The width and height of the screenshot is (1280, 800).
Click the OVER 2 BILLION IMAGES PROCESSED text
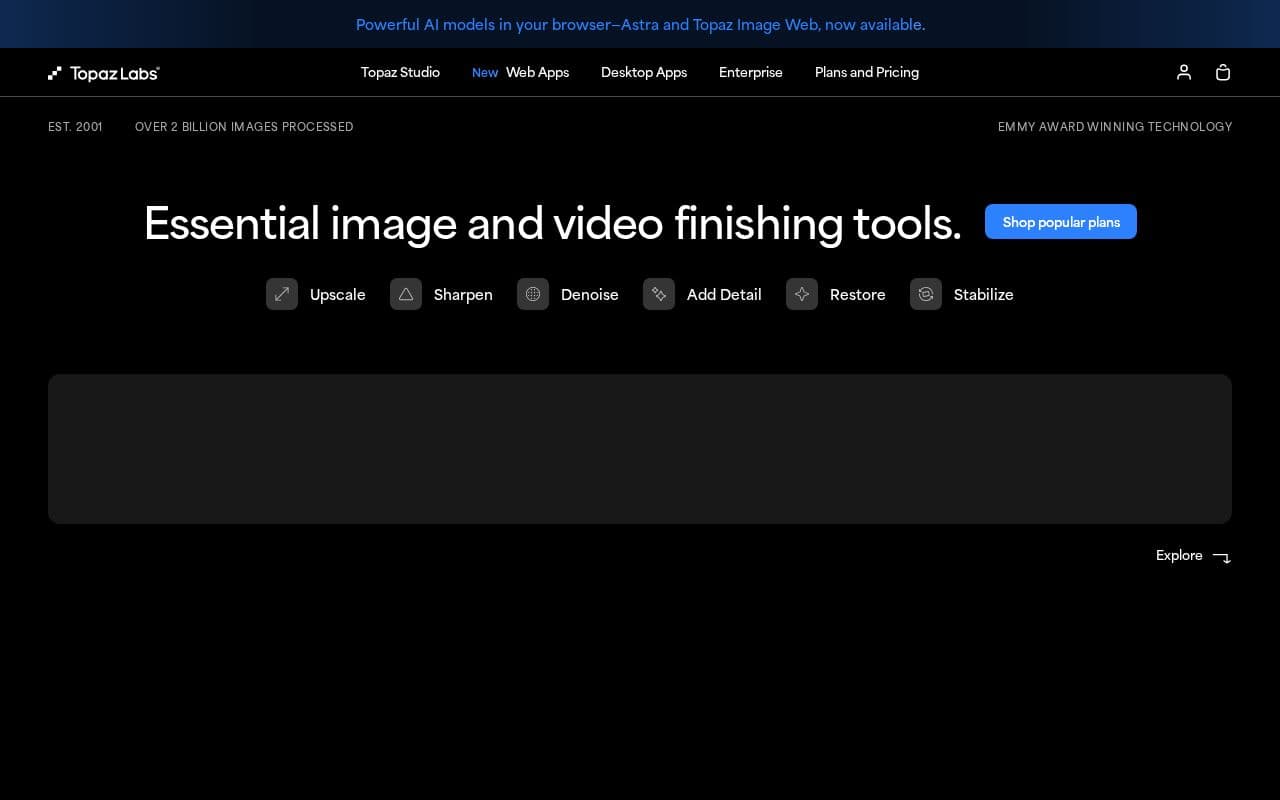244,127
